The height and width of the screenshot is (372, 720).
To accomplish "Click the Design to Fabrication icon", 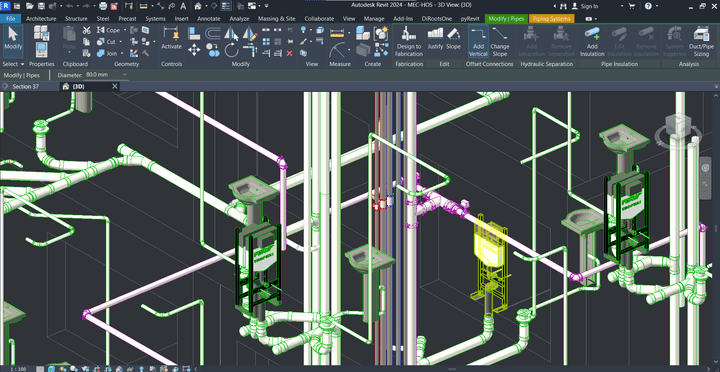I will 408,41.
